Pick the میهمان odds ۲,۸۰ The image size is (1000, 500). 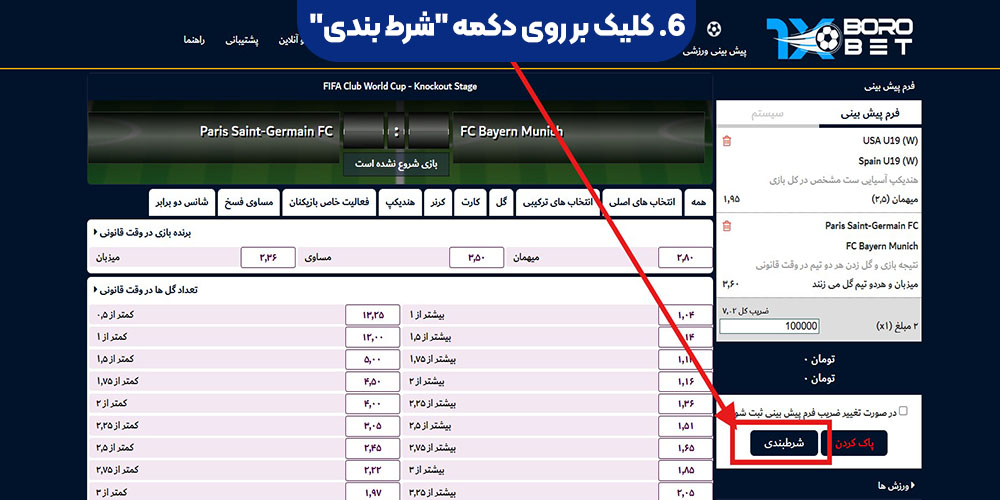pyautogui.click(x=685, y=258)
